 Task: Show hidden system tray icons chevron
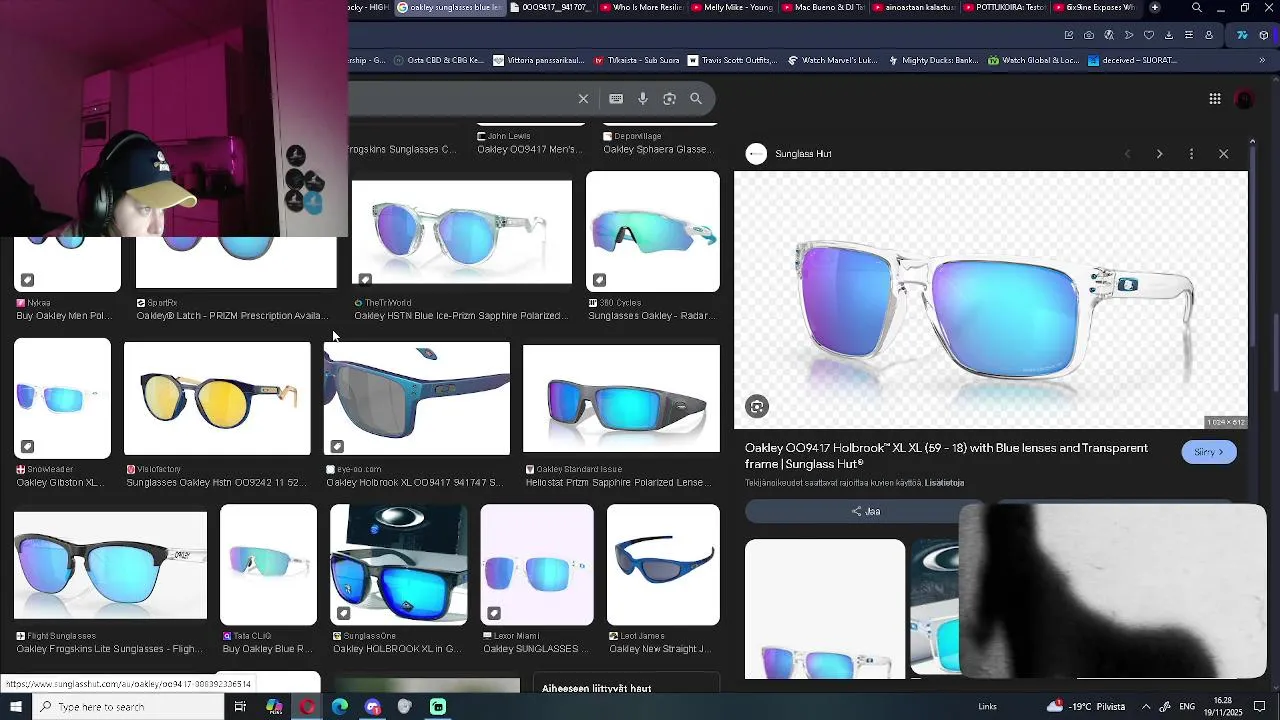[1146, 707]
